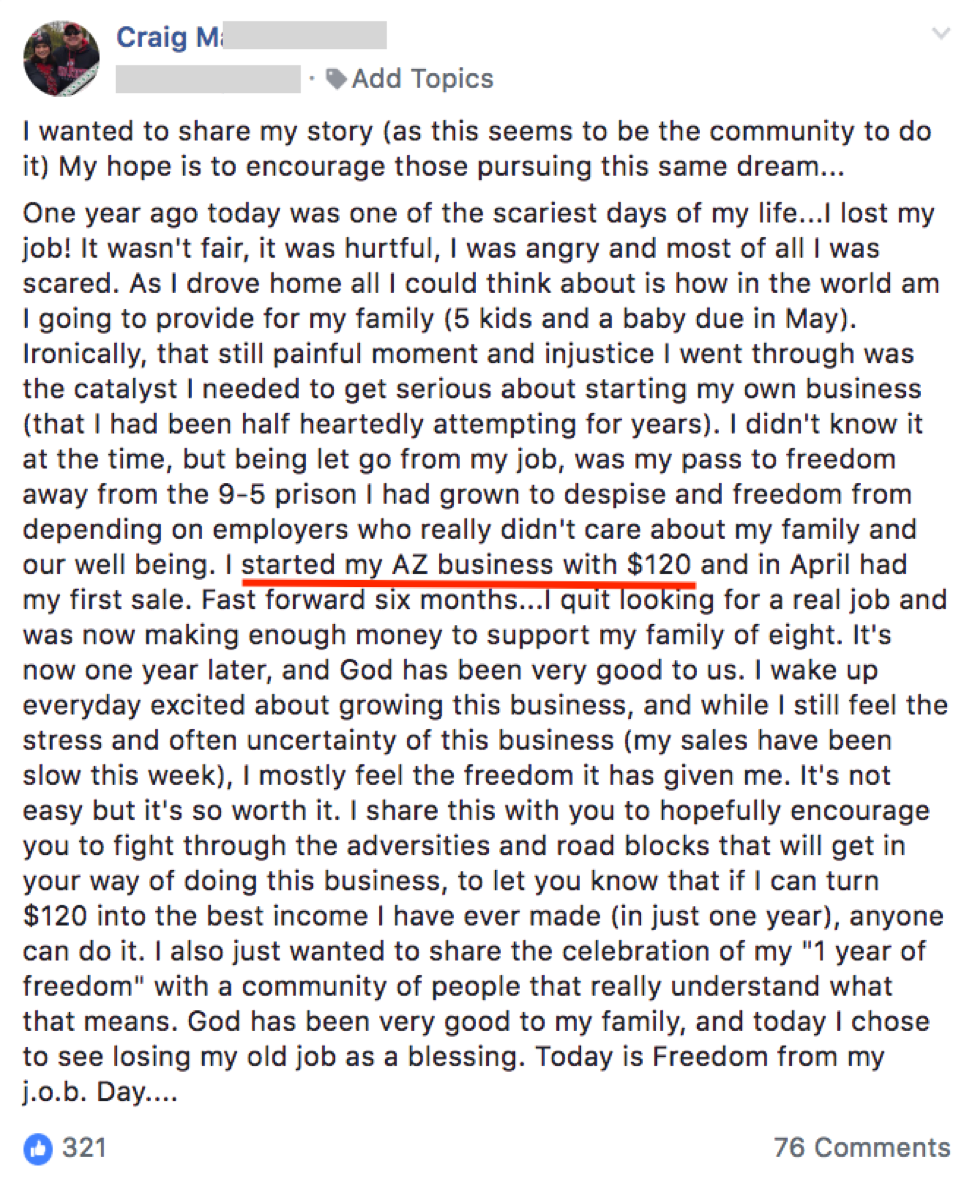Viewport: 974px width, 1187px height.
Task: Click the redacted surname box after Craig M
Action: [x=305, y=36]
